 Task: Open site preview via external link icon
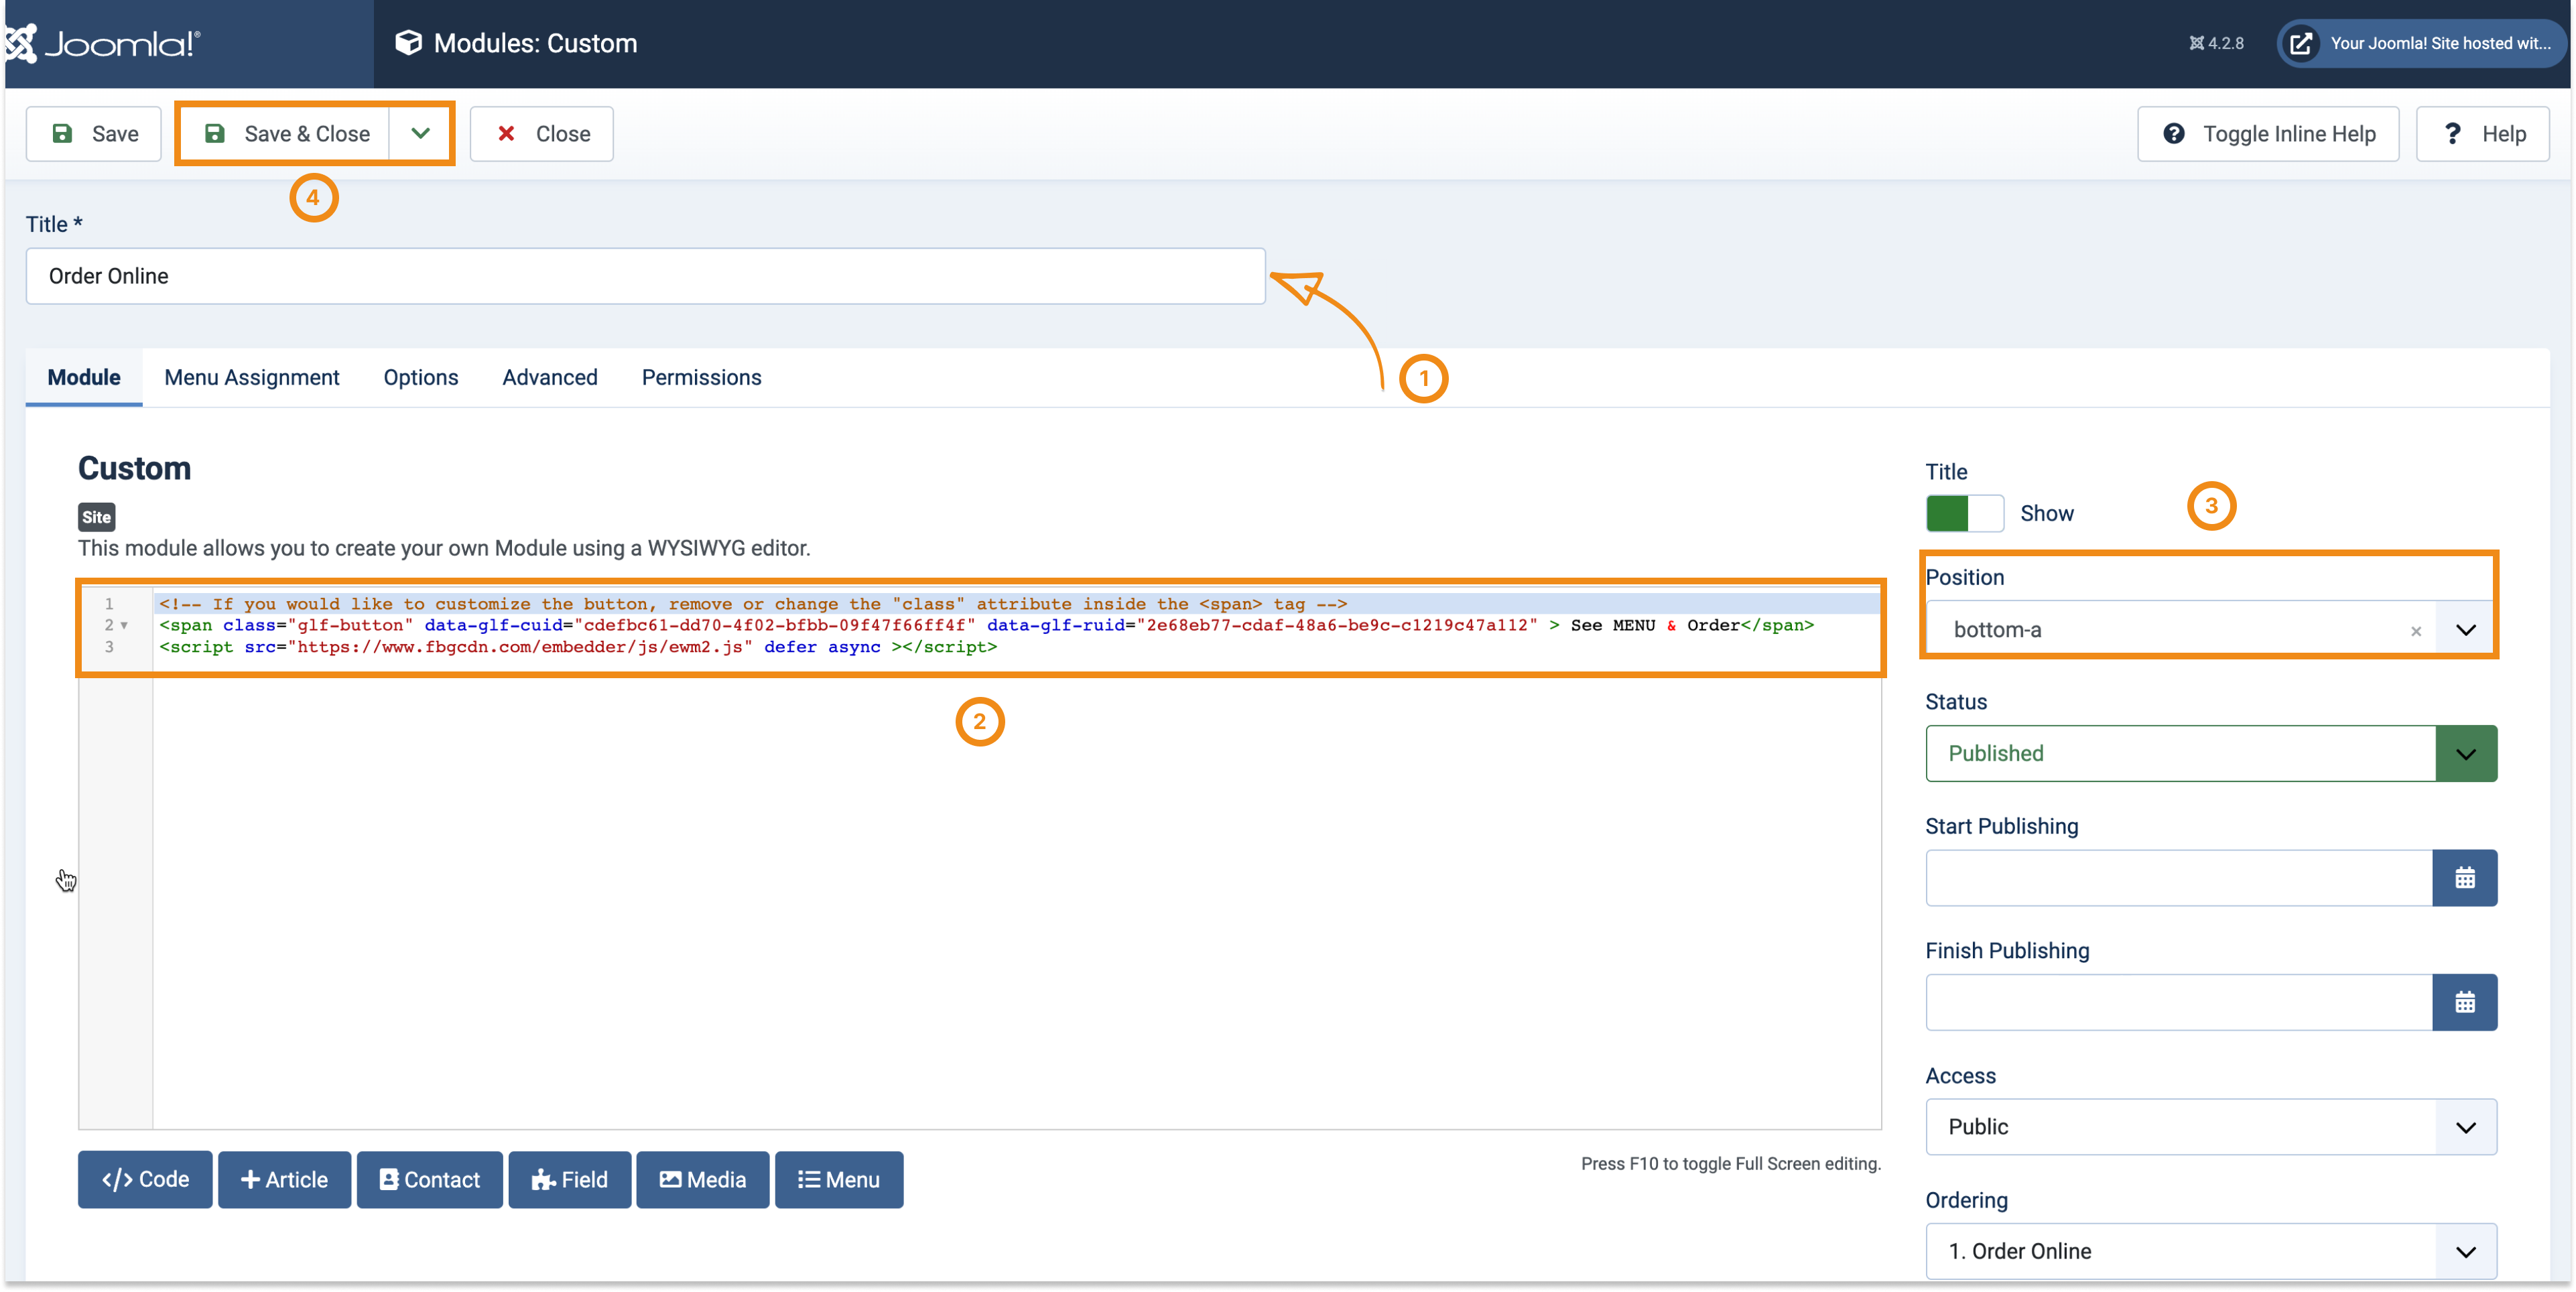2301,43
